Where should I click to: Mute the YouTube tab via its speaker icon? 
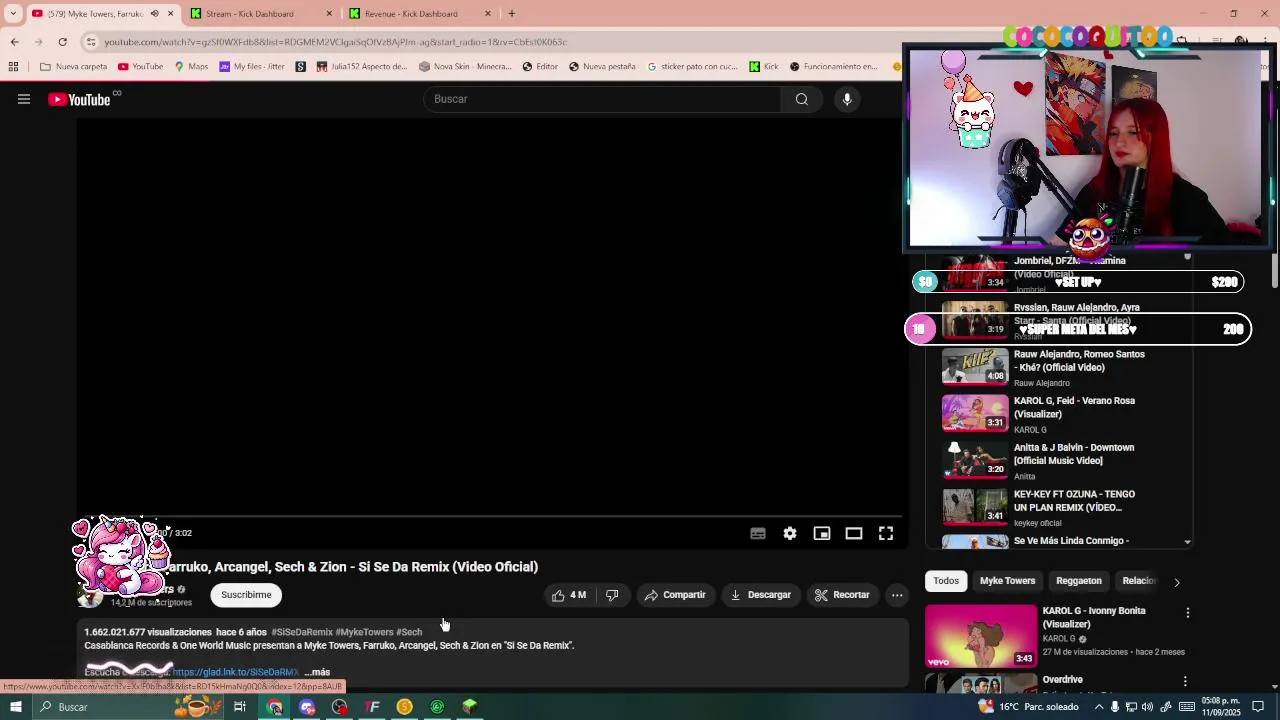(x=154, y=14)
